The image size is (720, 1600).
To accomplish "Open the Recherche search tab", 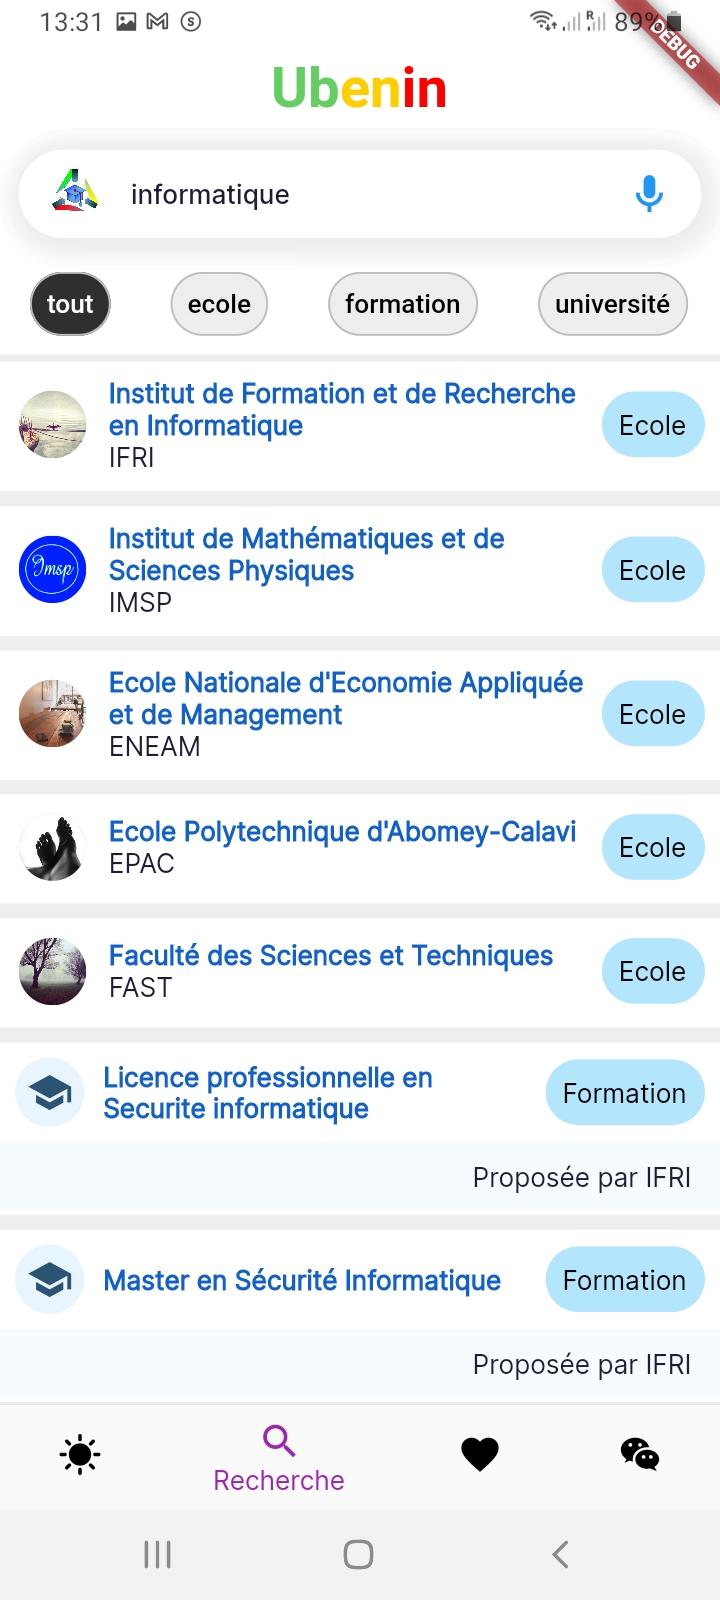I will (x=279, y=1460).
